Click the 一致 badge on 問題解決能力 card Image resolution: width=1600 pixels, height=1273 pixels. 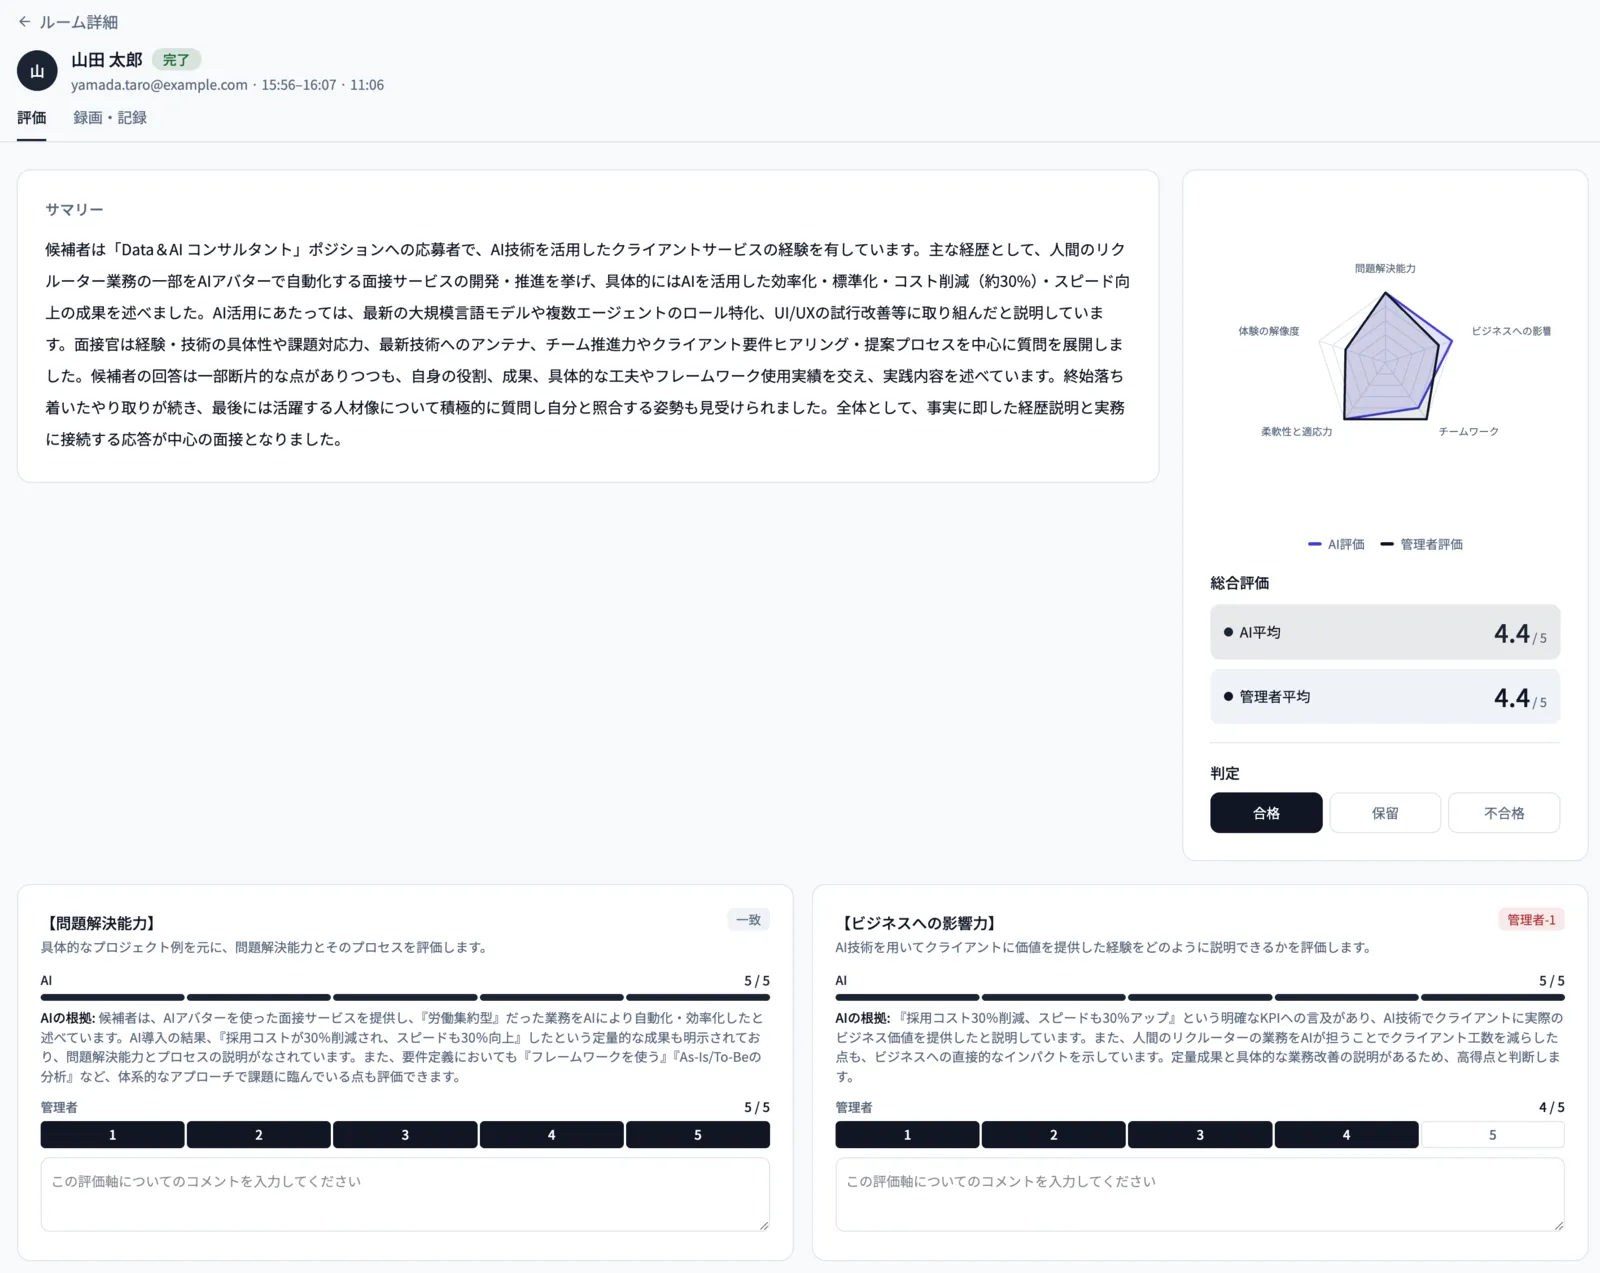click(x=748, y=920)
